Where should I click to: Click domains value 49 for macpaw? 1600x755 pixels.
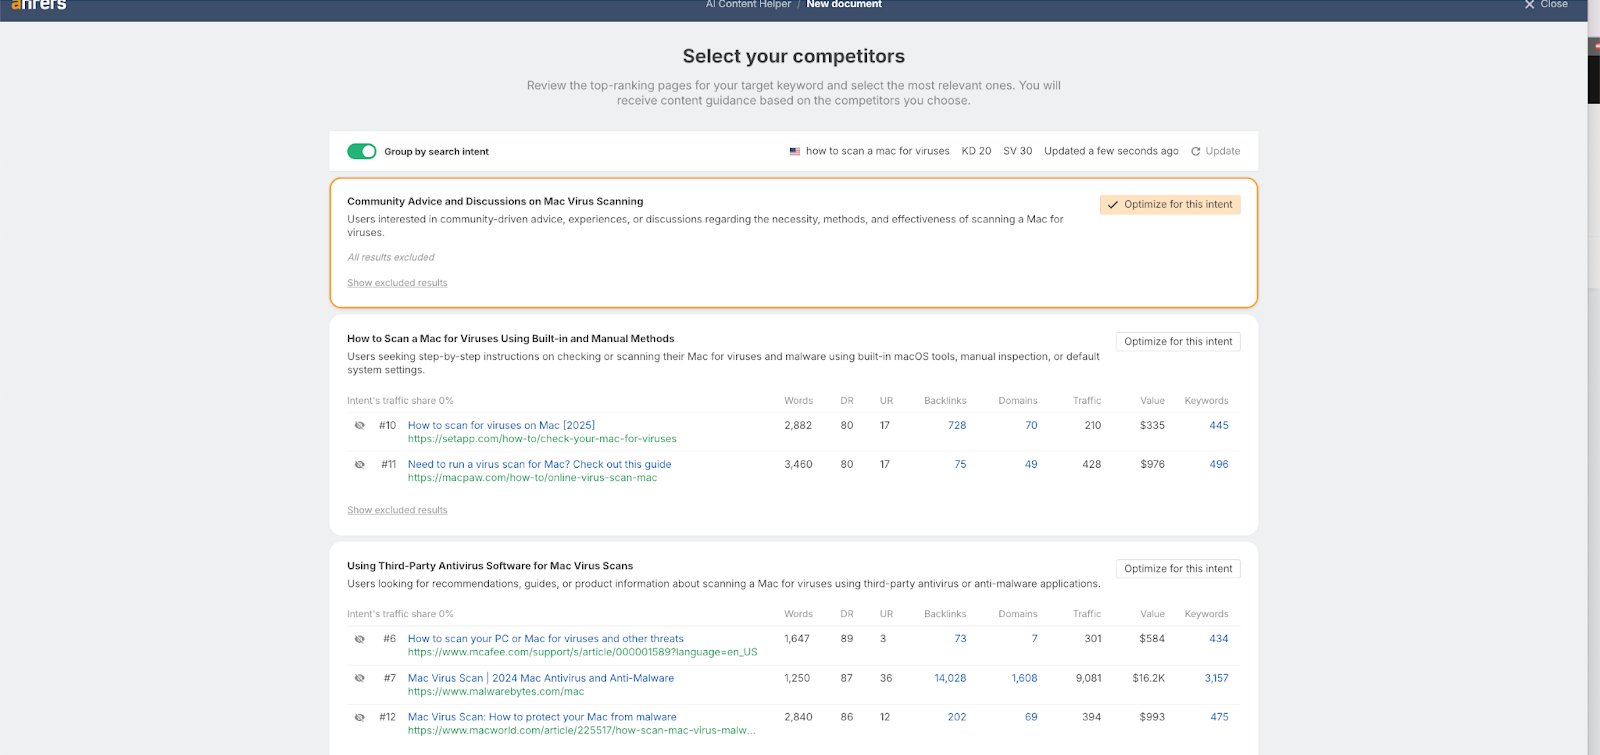point(1031,464)
